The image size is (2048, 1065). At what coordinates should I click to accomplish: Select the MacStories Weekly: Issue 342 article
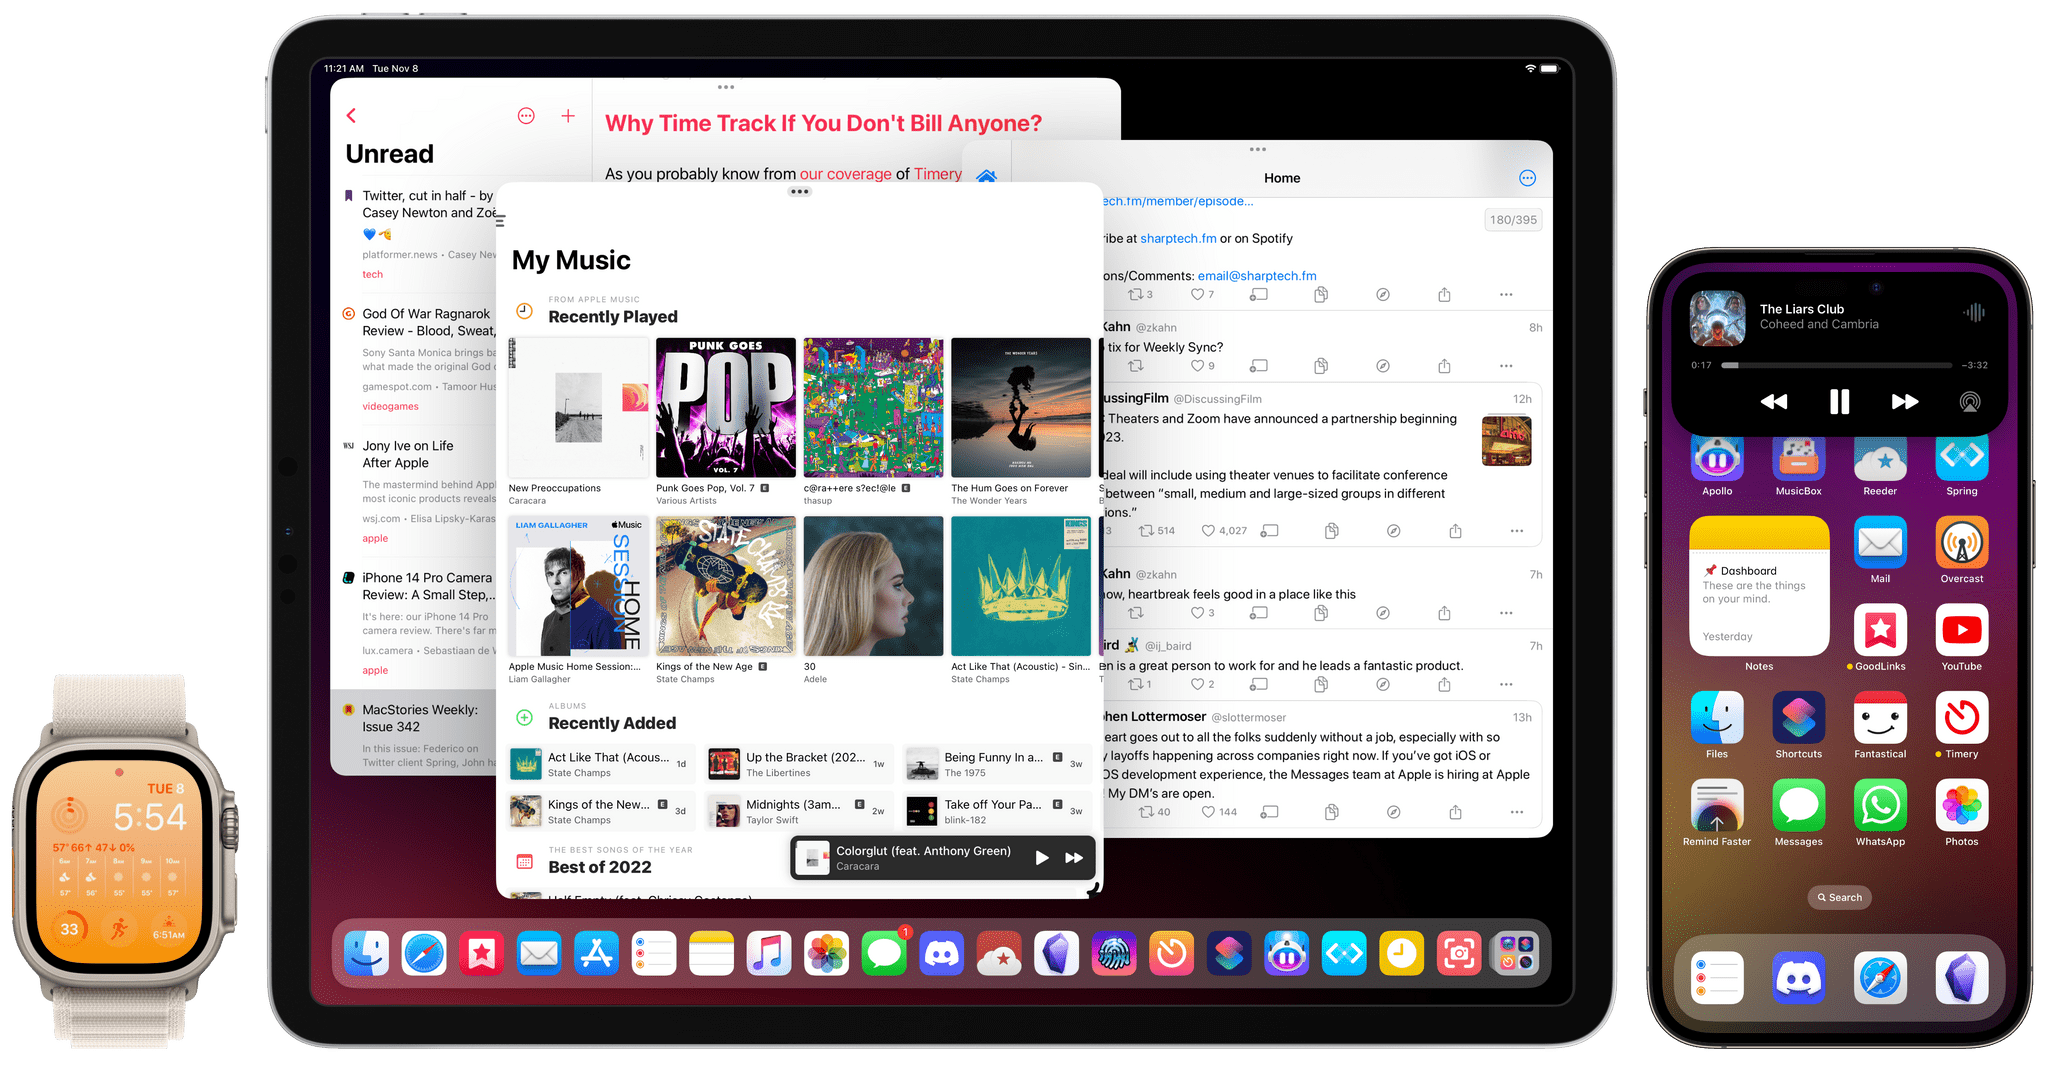click(414, 734)
